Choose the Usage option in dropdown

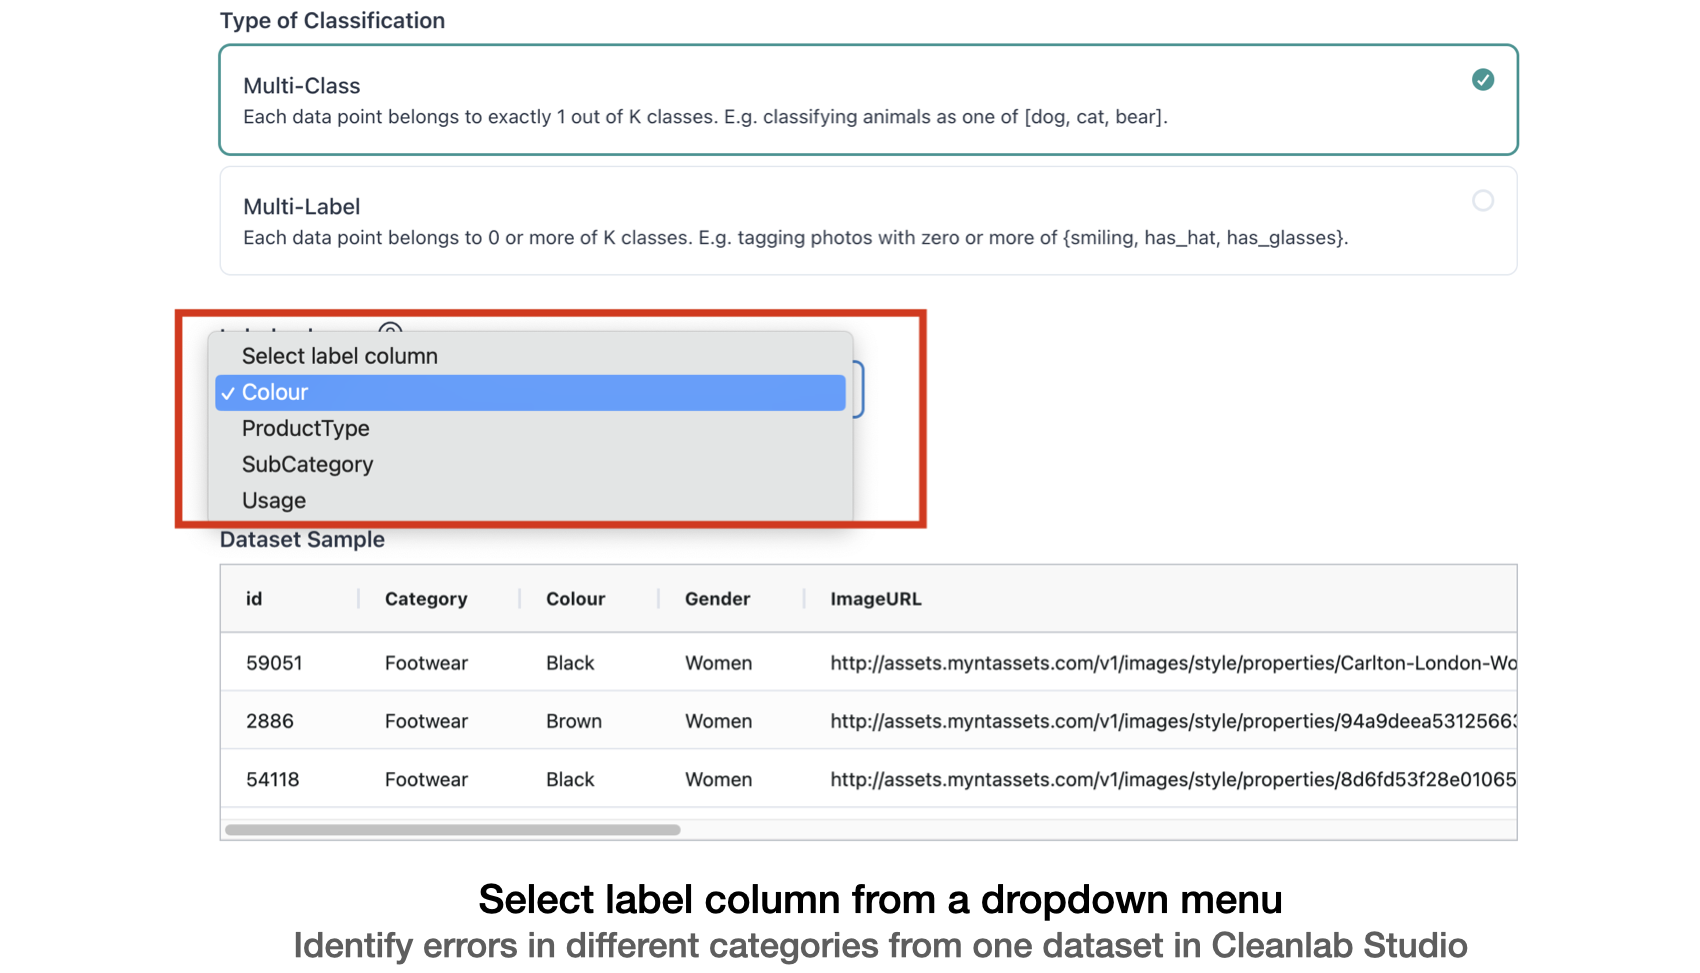pyautogui.click(x=274, y=501)
